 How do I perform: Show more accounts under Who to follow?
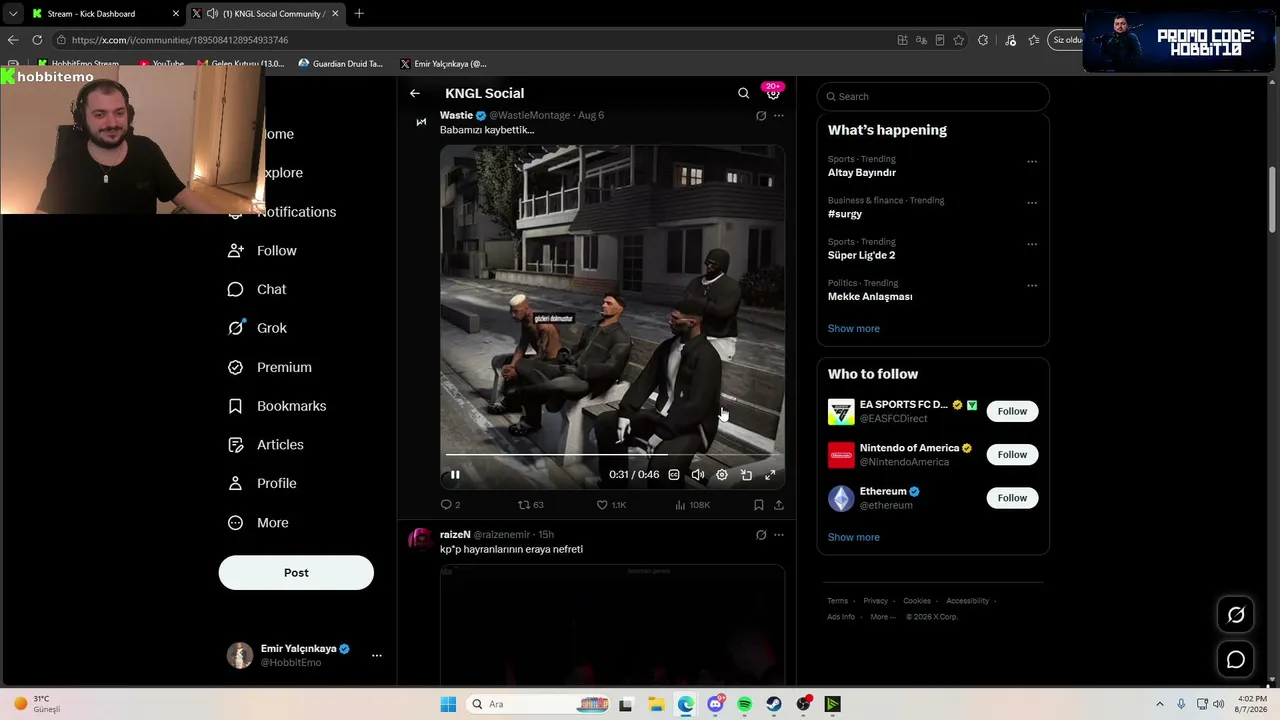coord(854,538)
